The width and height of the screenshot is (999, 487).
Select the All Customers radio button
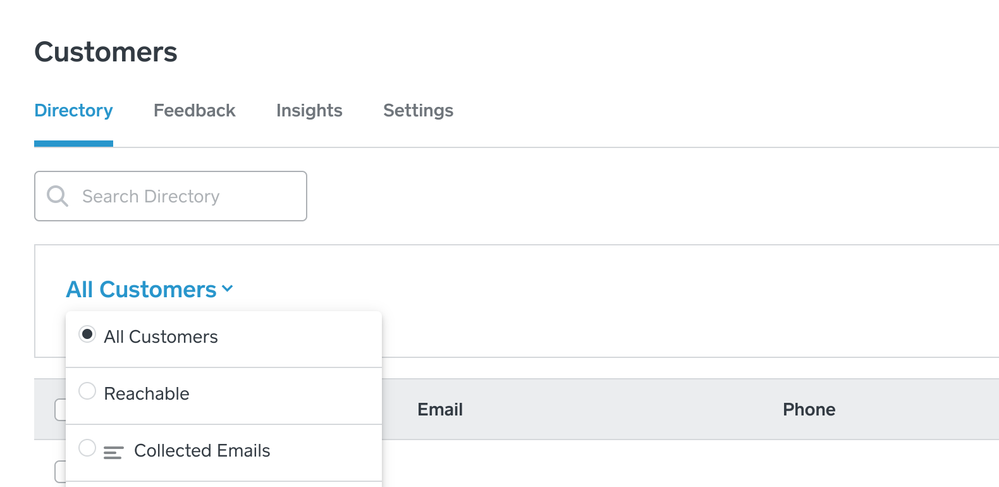(x=87, y=335)
